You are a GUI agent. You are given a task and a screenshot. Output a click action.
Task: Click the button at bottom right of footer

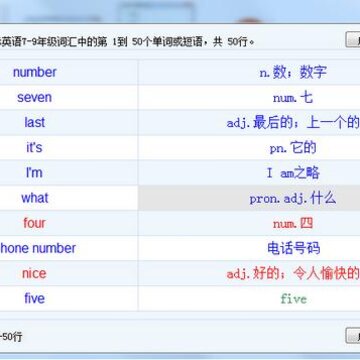click(x=353, y=335)
